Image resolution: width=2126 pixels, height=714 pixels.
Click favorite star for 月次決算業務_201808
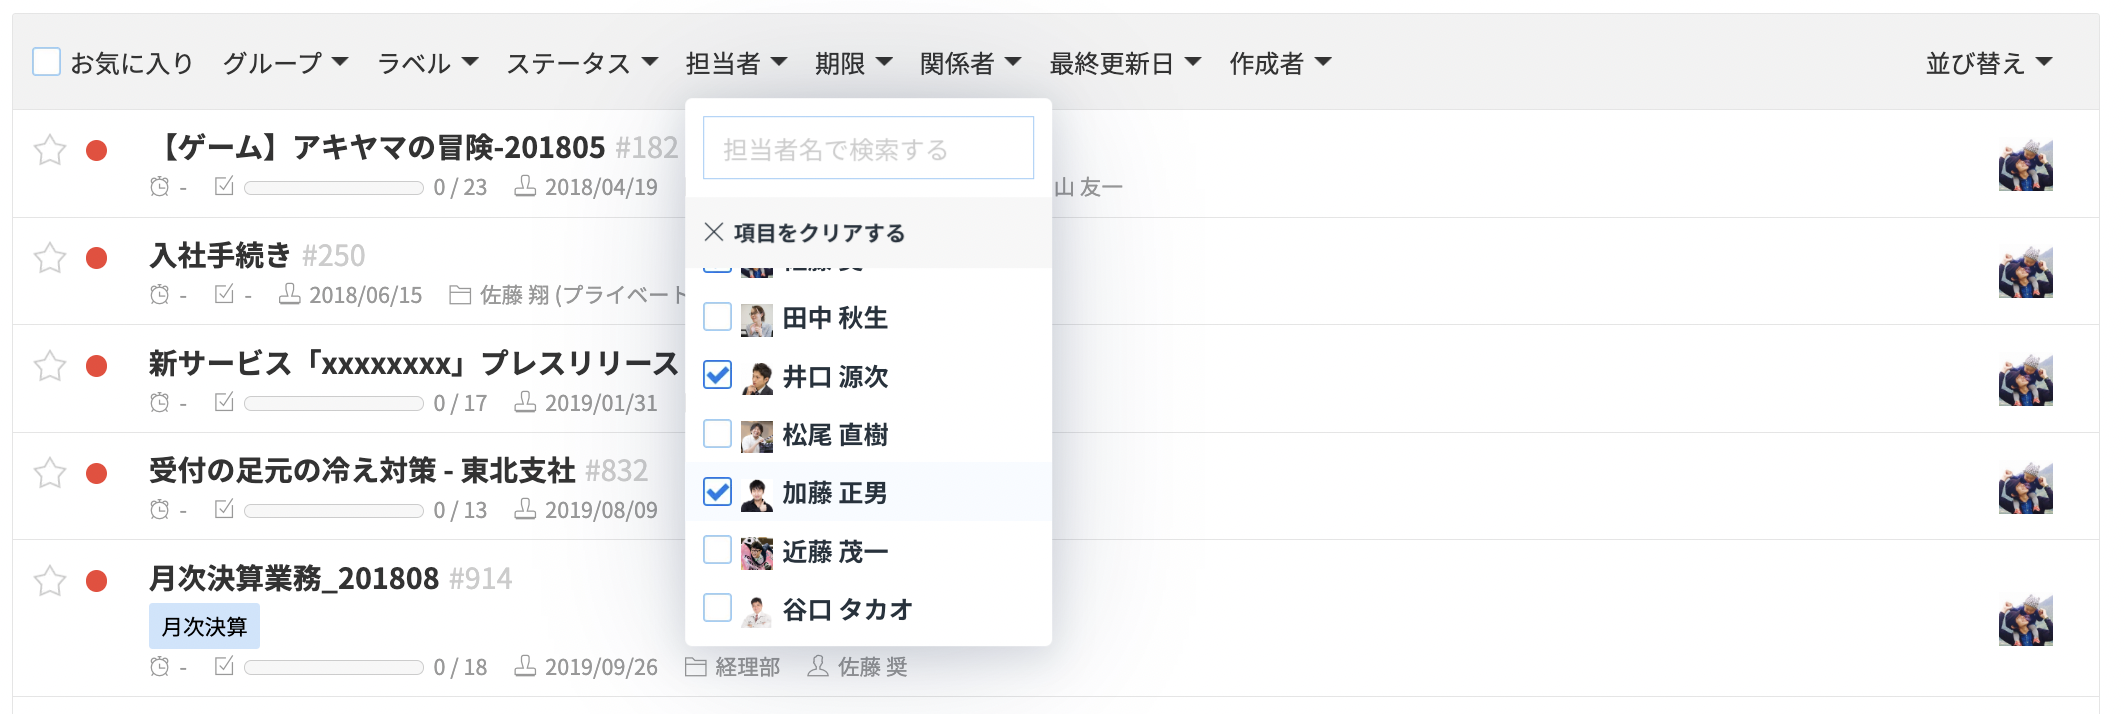50,581
